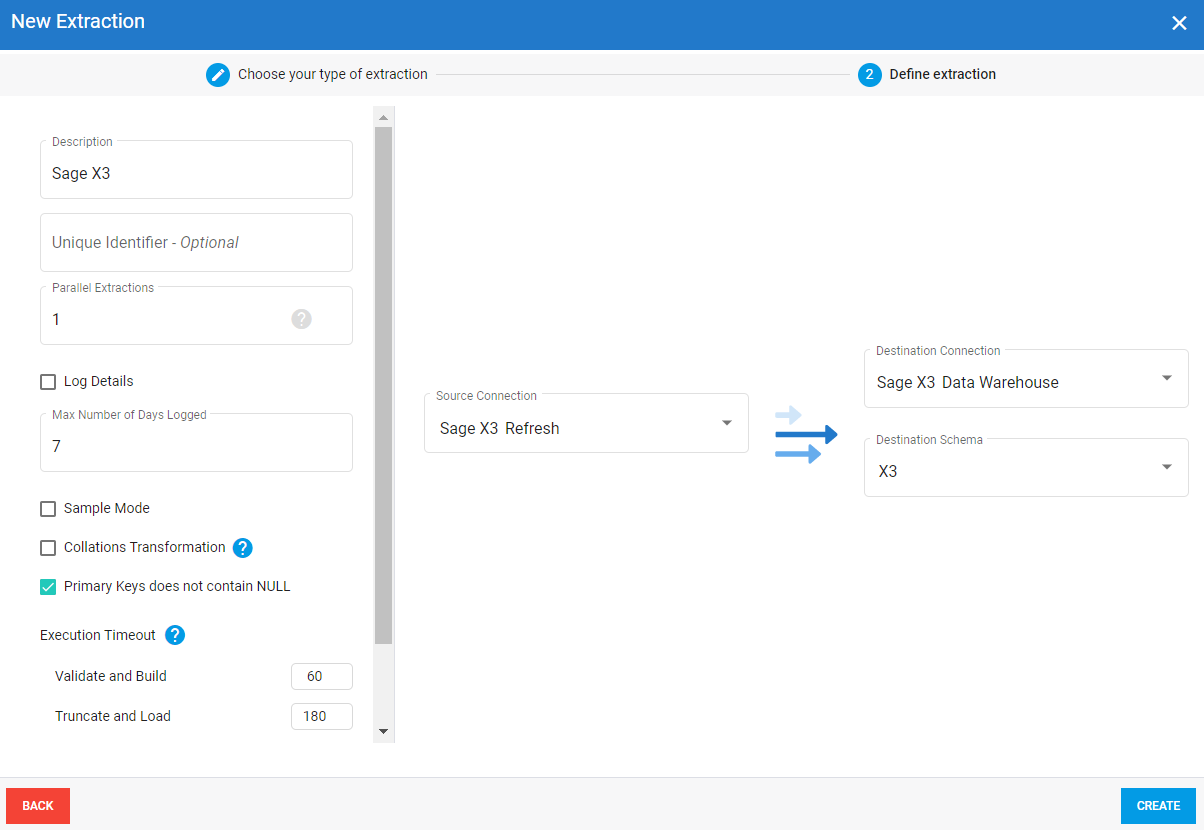Expand the Destination Connection dropdown
This screenshot has height=830, width=1204.
pyautogui.click(x=1026, y=379)
